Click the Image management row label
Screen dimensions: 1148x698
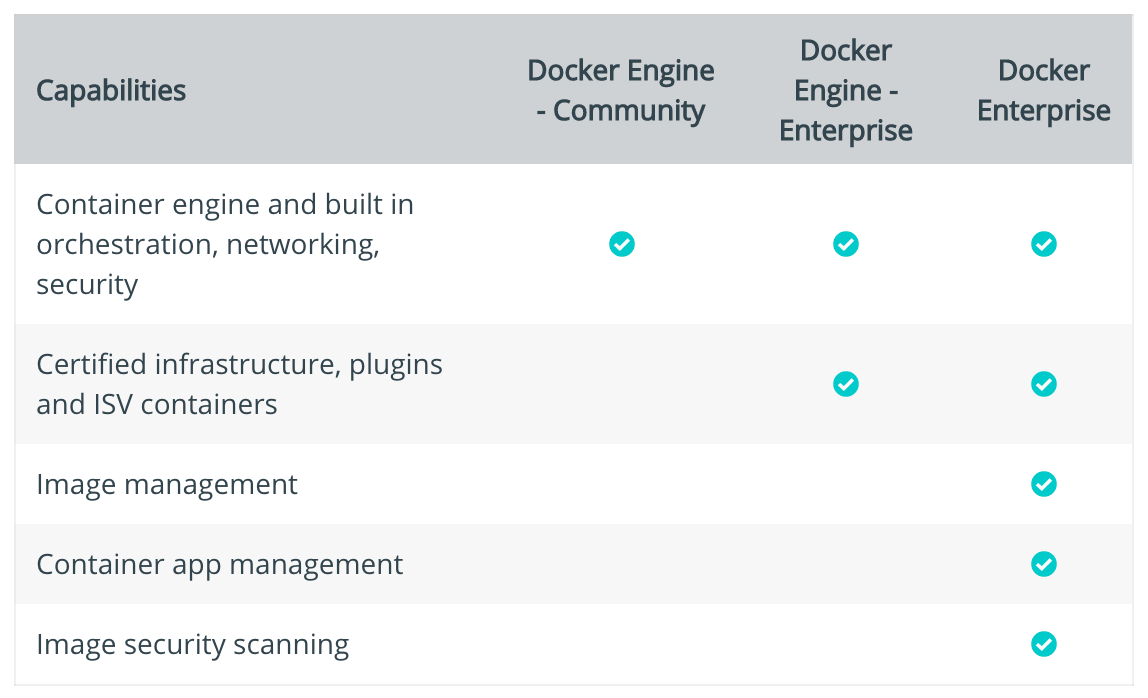[167, 485]
